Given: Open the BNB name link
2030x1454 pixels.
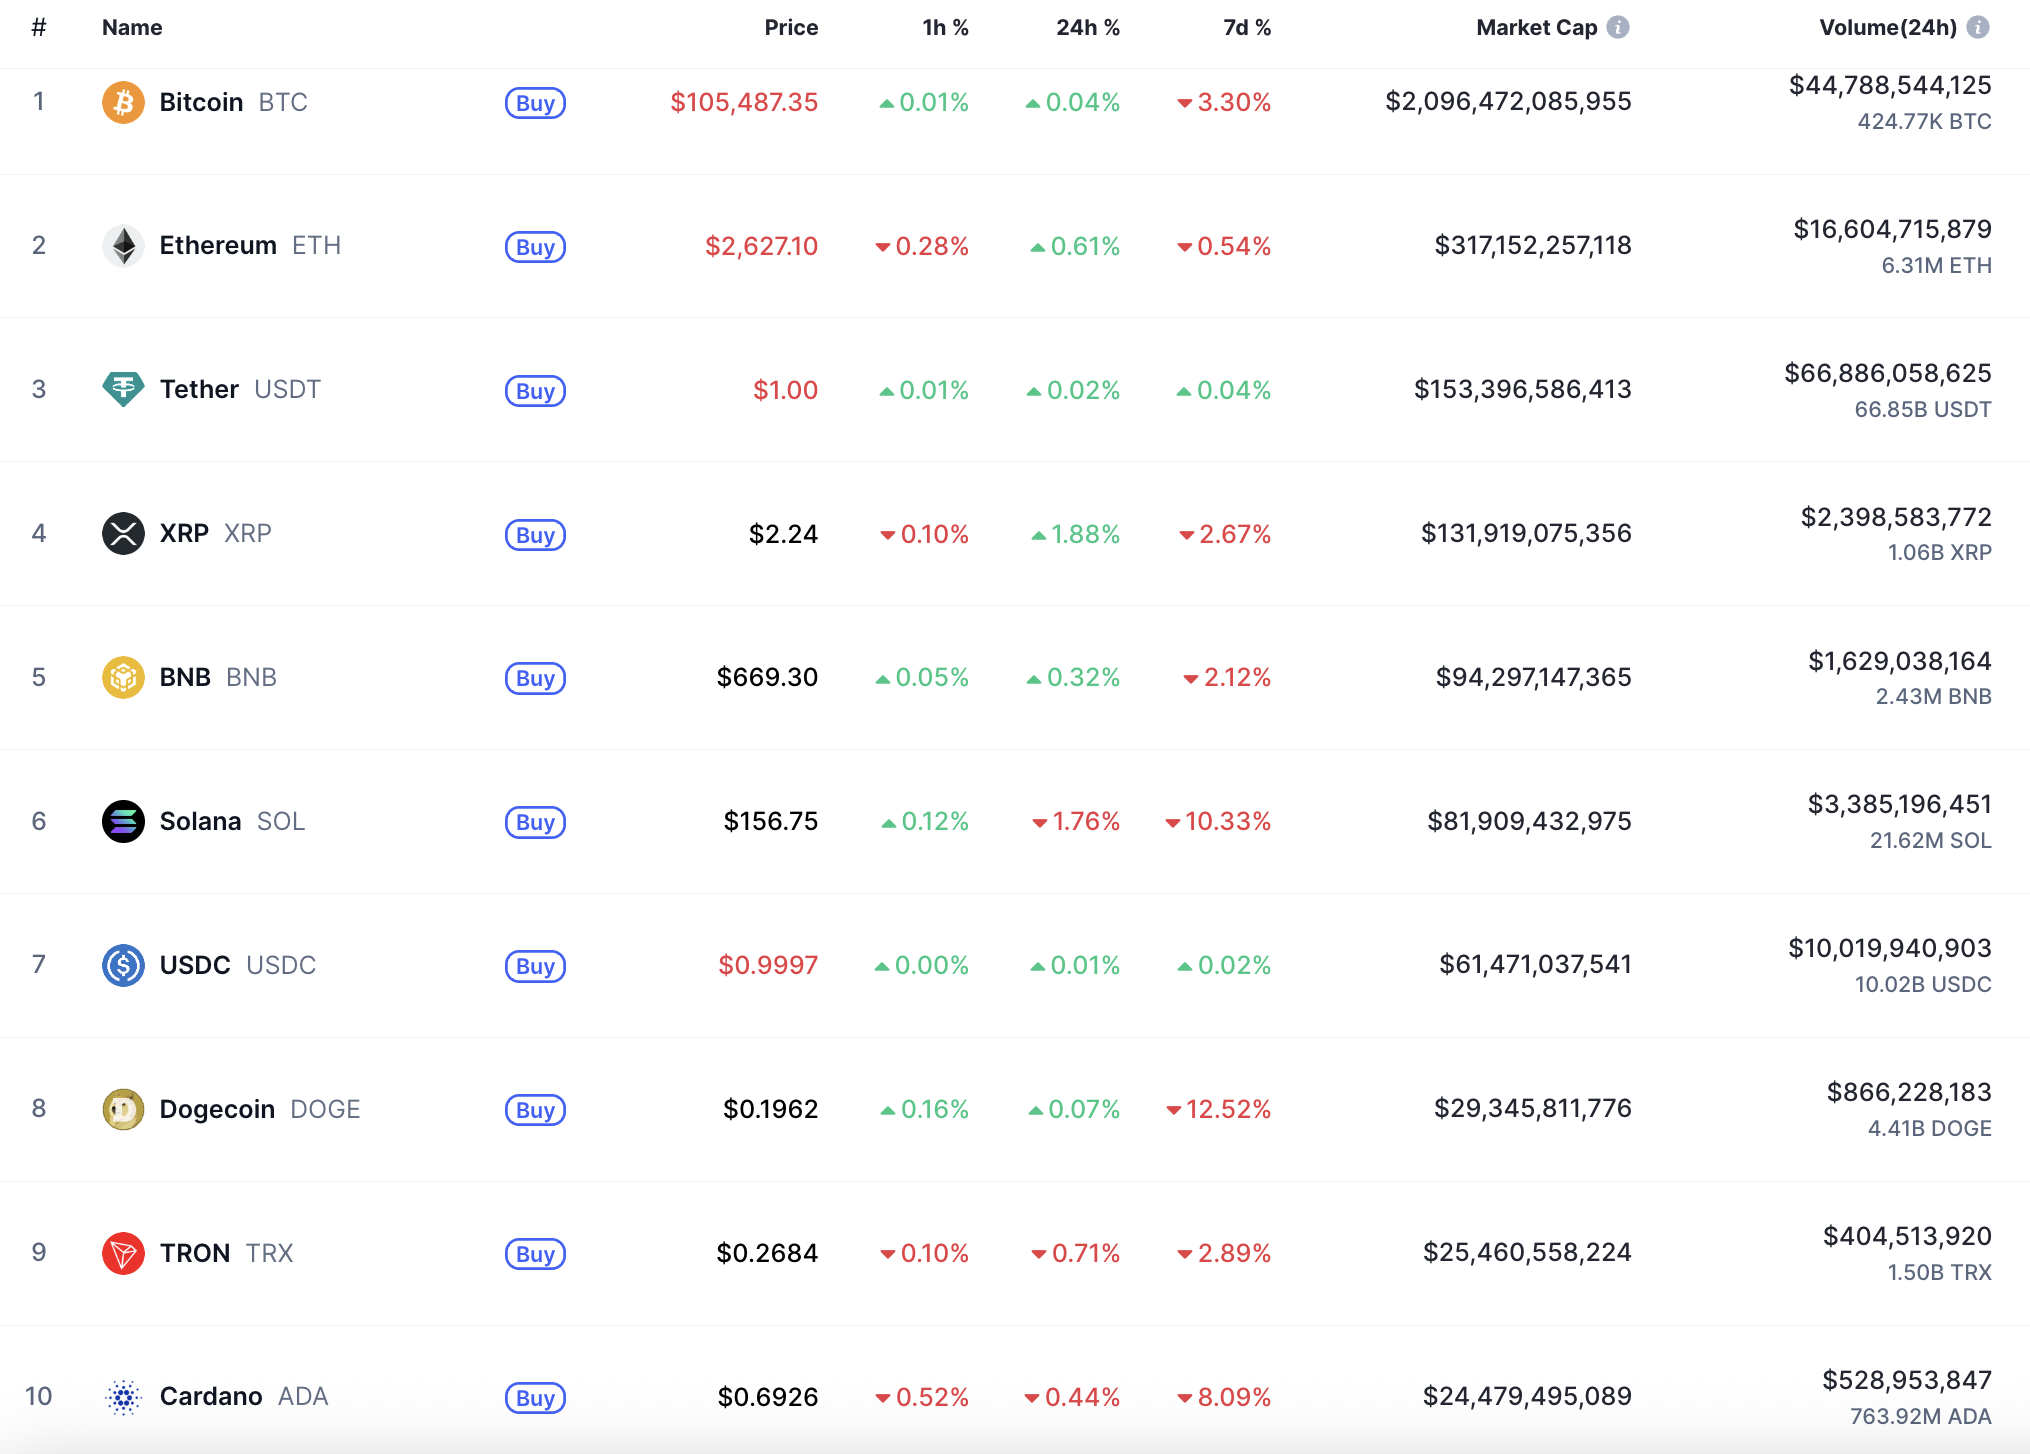Looking at the screenshot, I should [218, 677].
